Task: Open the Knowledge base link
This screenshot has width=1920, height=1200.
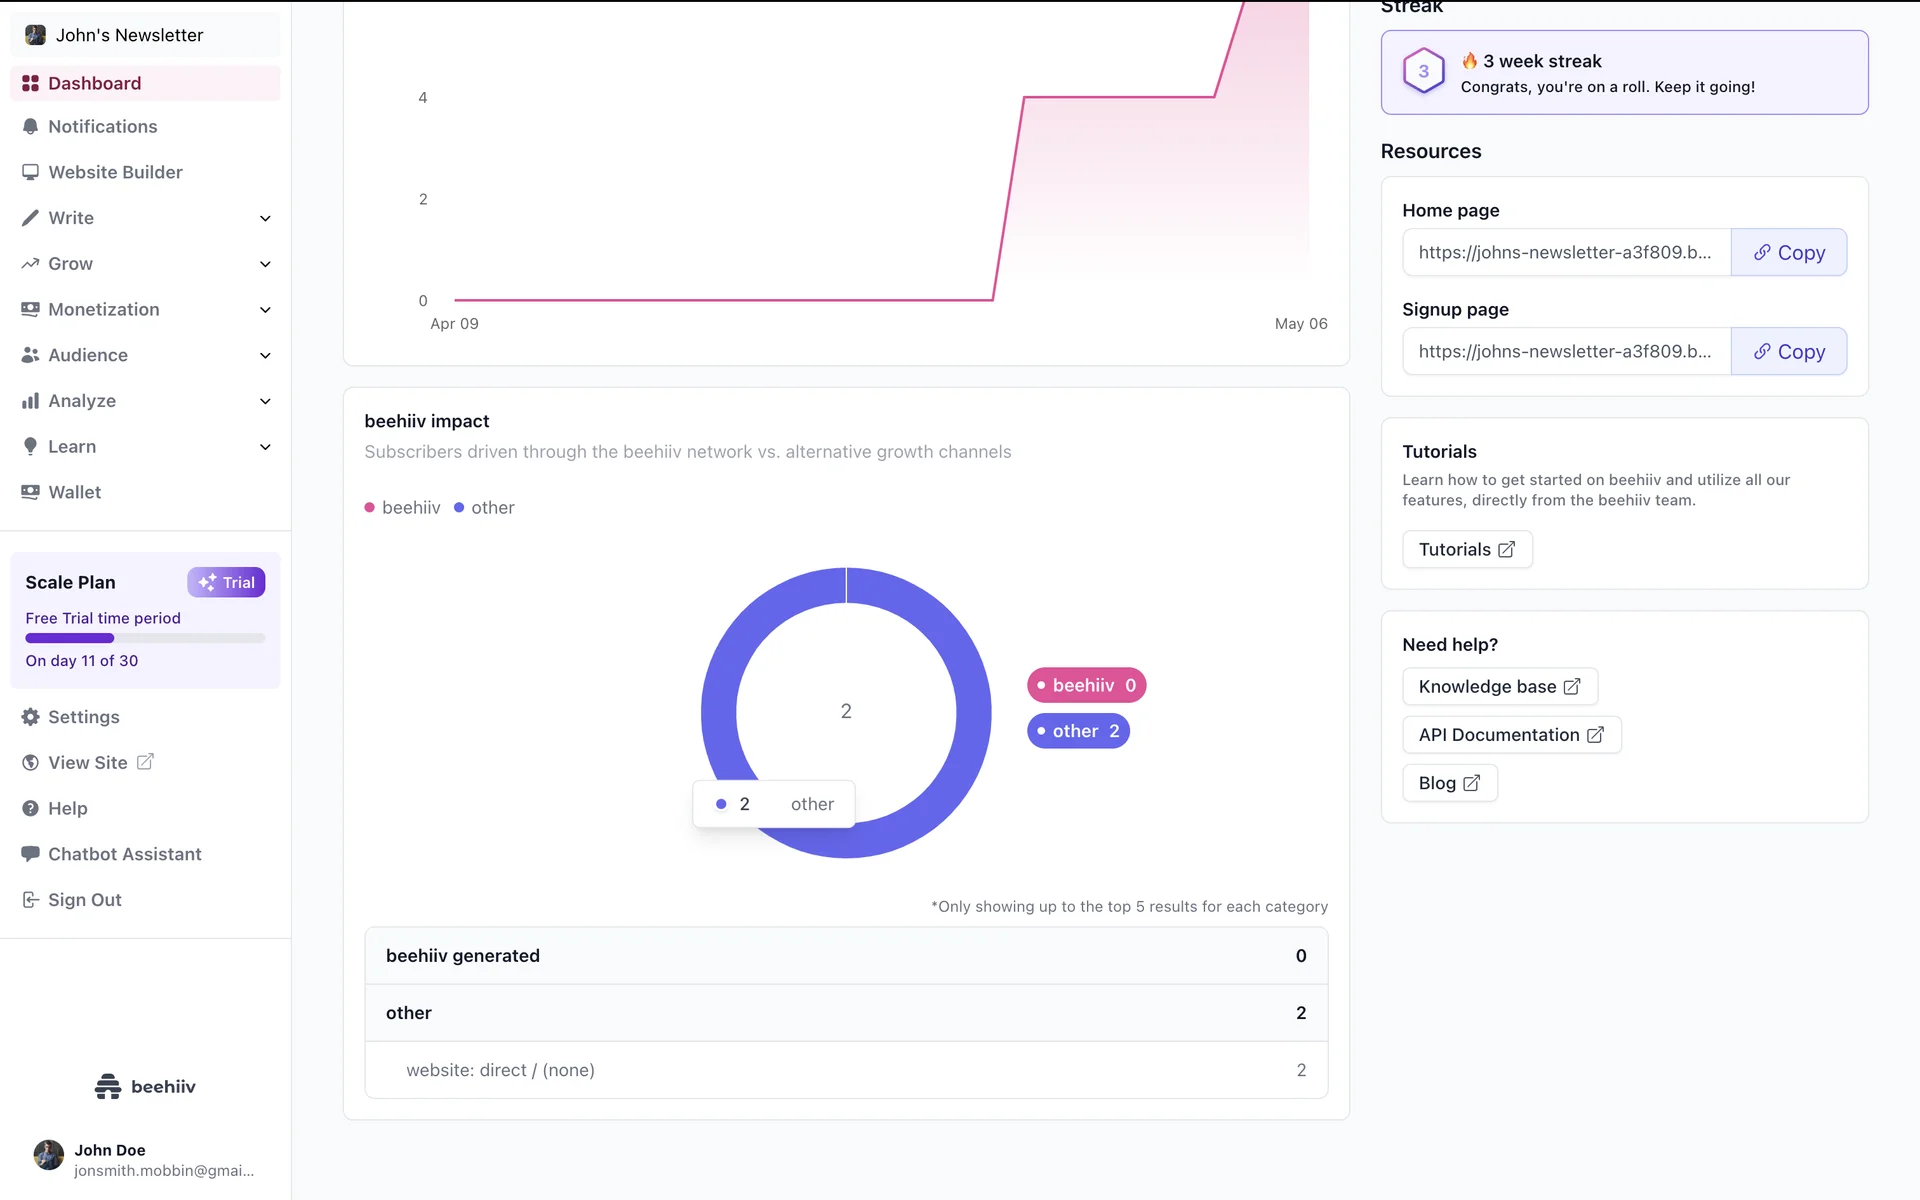Action: pyautogui.click(x=1499, y=687)
